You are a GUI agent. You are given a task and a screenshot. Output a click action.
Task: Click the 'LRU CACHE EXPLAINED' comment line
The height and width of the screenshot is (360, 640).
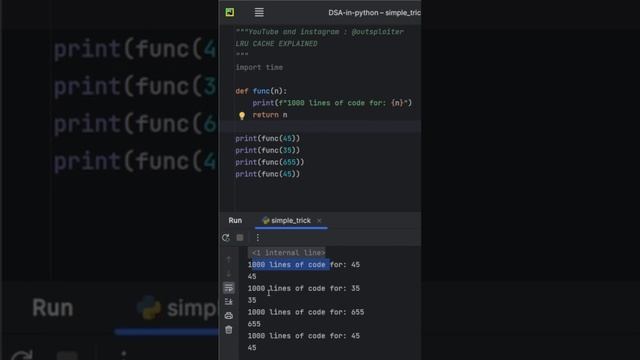click(x=276, y=44)
